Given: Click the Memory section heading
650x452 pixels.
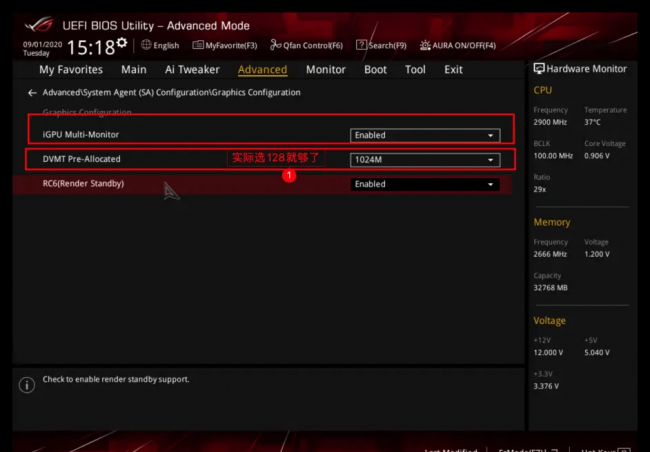Looking at the screenshot, I should pyautogui.click(x=552, y=222).
